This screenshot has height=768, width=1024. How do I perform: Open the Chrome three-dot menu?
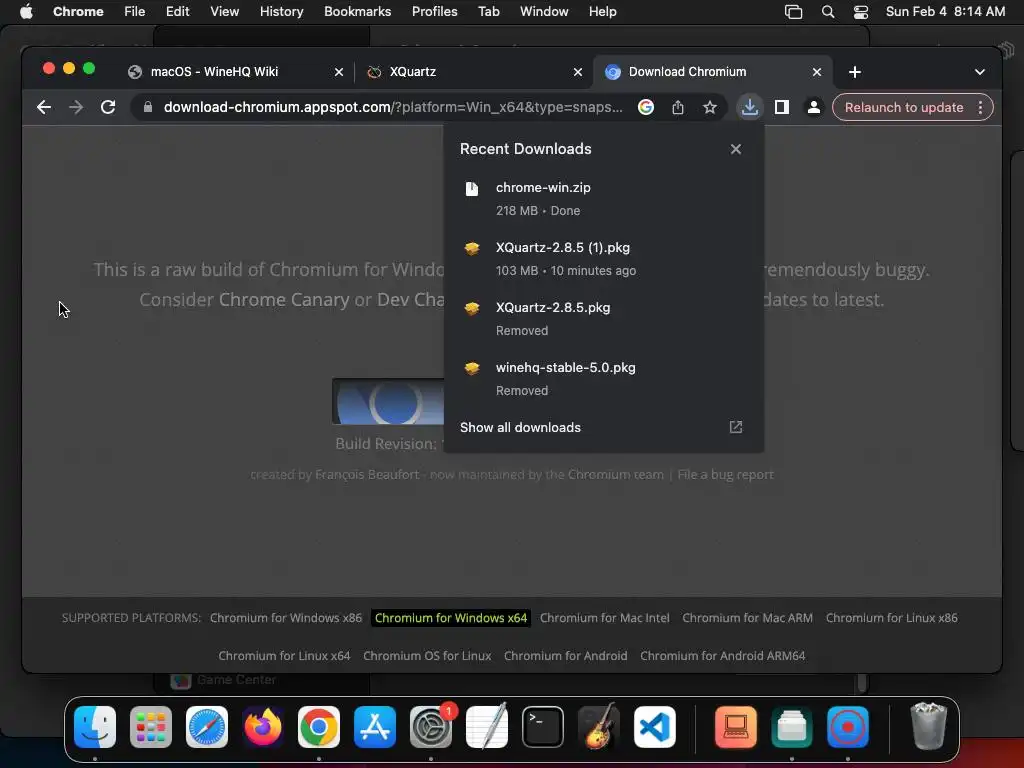(x=980, y=107)
